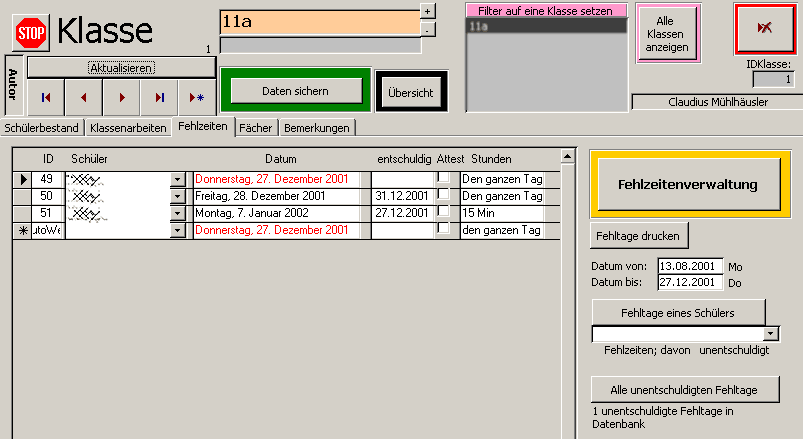Click the up arrow of table scrollbar
The image size is (803, 439).
coord(568,156)
